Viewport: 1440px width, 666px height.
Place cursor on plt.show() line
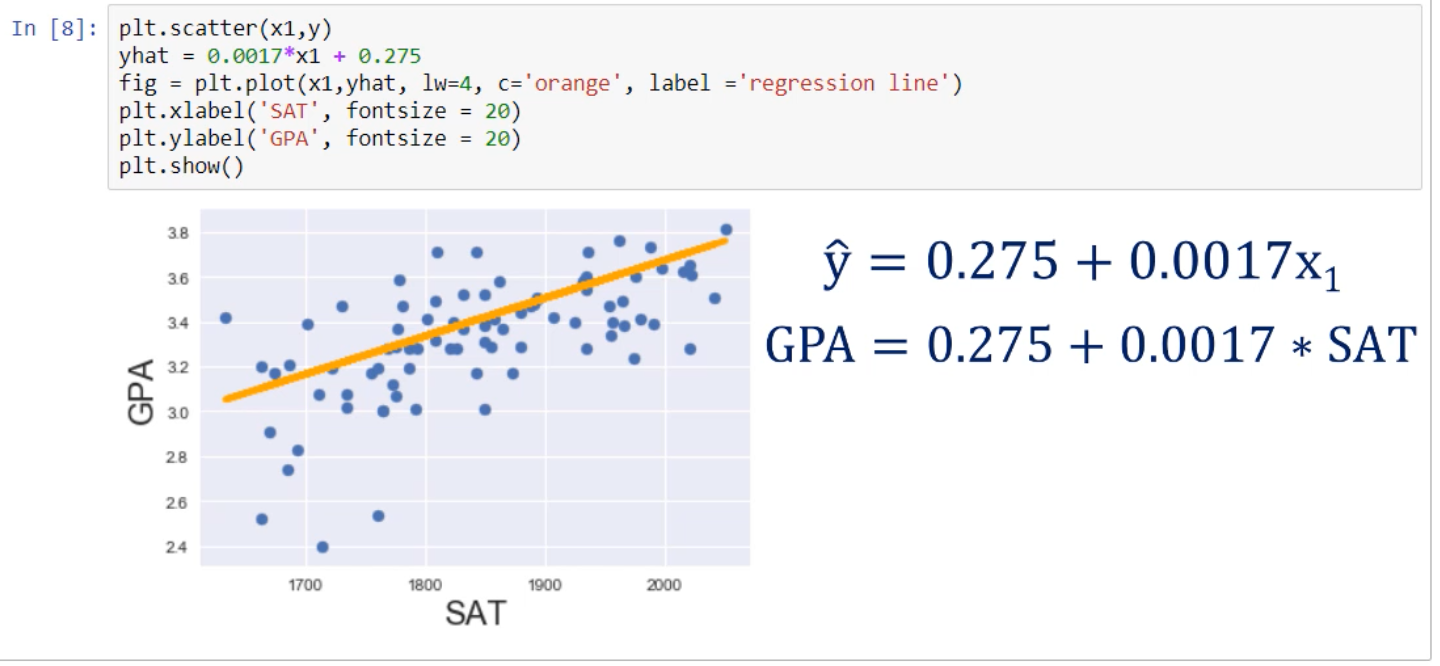pyautogui.click(x=181, y=165)
